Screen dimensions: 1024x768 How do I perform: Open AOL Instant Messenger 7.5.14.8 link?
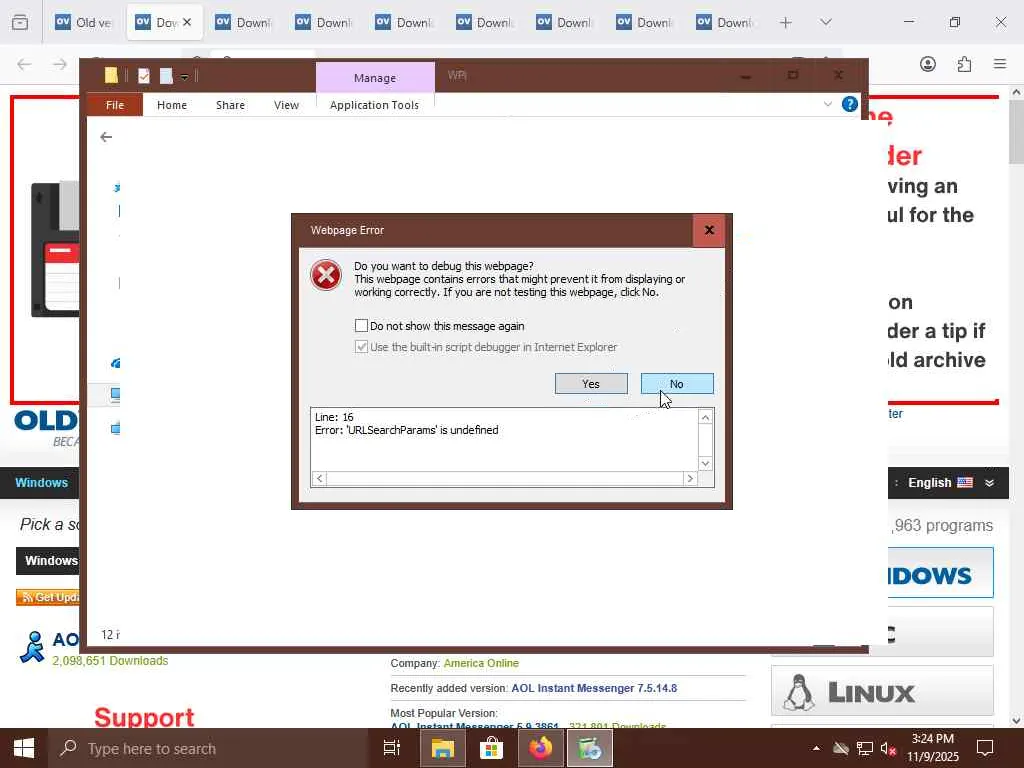[594, 688]
